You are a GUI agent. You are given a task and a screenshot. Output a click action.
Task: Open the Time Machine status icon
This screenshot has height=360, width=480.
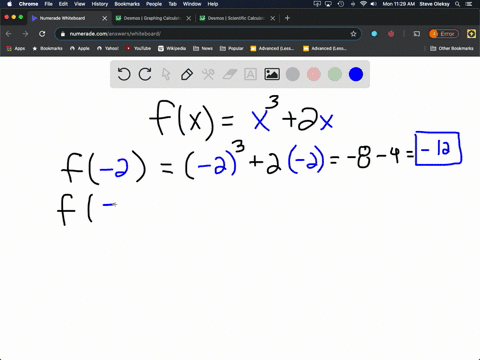pos(341,4)
